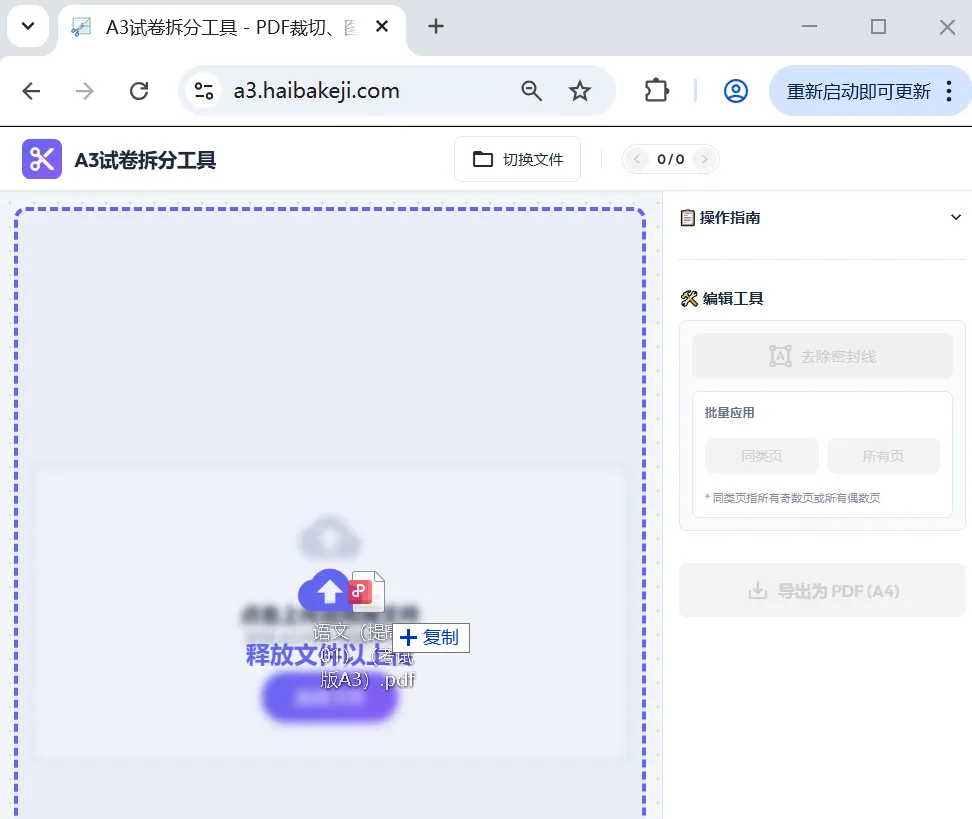Click the 同类页指所有奇数页或所有偶数页 note
This screenshot has width=972, height=819.
click(793, 498)
